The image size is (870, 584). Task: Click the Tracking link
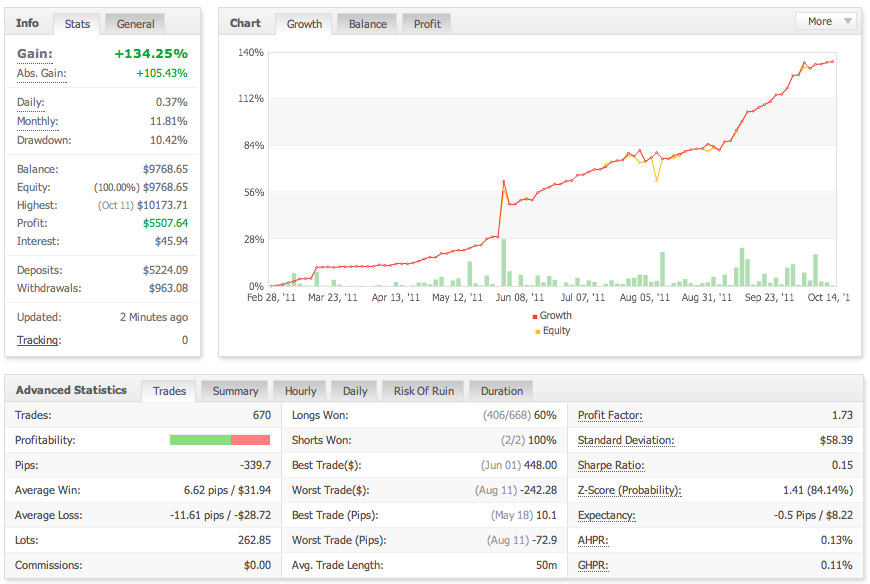38,340
